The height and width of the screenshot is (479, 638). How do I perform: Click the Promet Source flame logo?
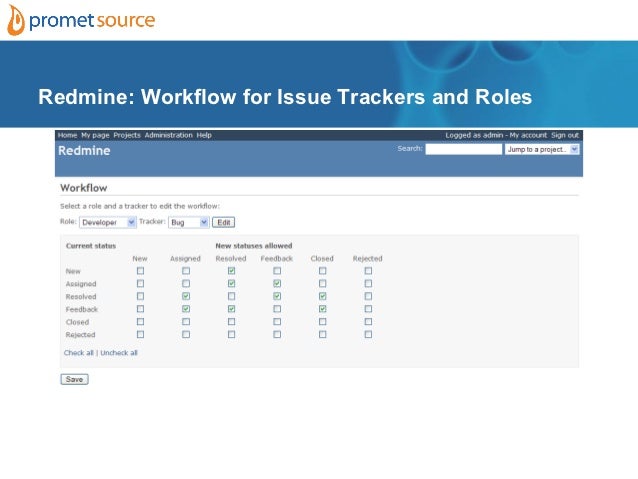(x=16, y=20)
